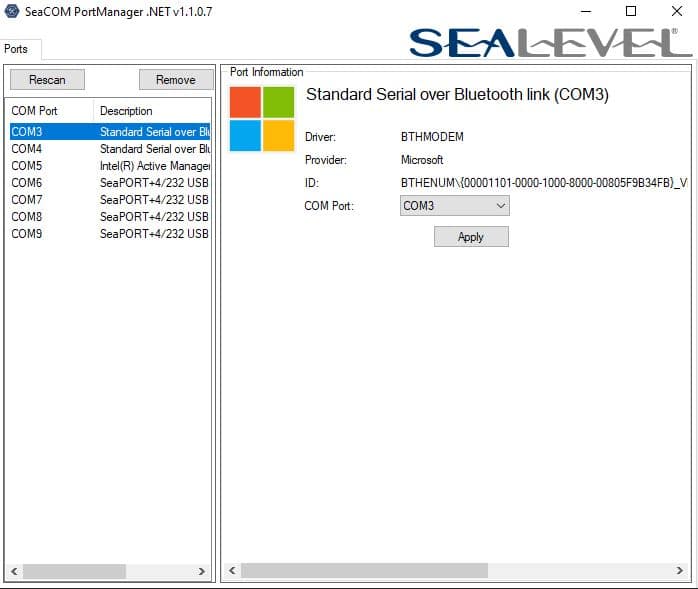
Task: Click the Standard Serial over Bluetooth link heading
Action: [457, 94]
